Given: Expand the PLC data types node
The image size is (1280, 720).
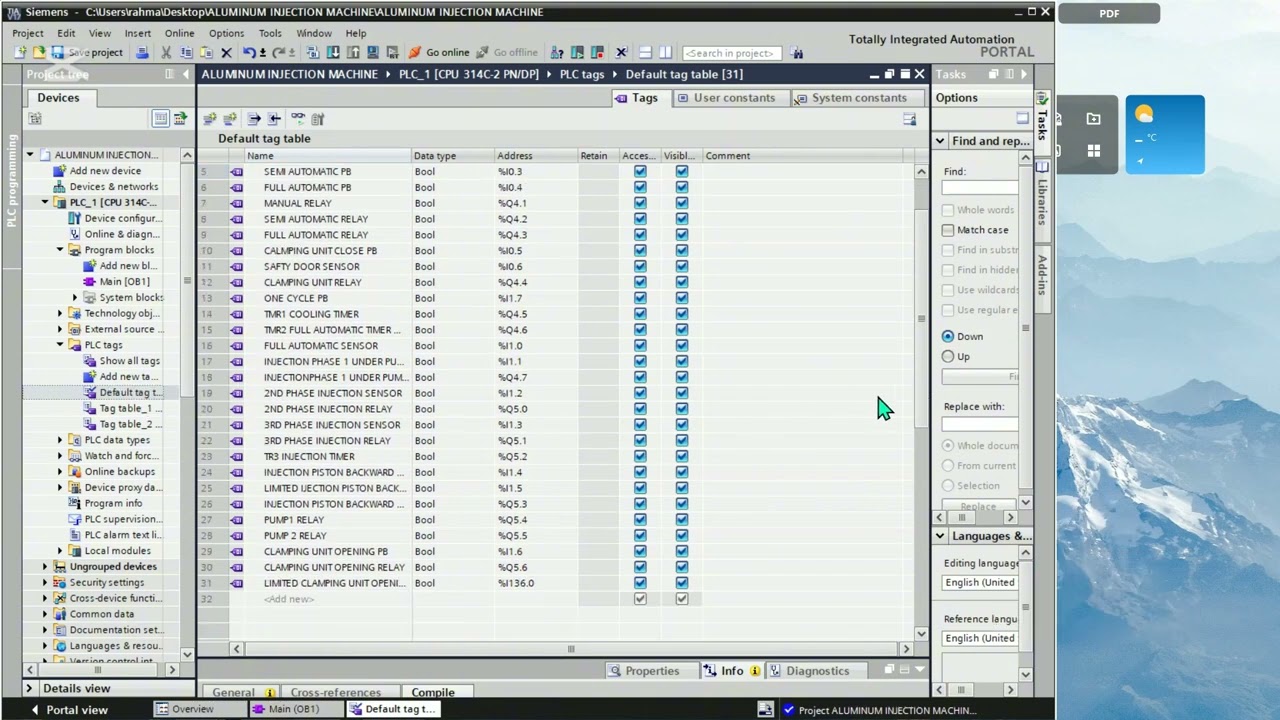Looking at the screenshot, I should [60, 440].
